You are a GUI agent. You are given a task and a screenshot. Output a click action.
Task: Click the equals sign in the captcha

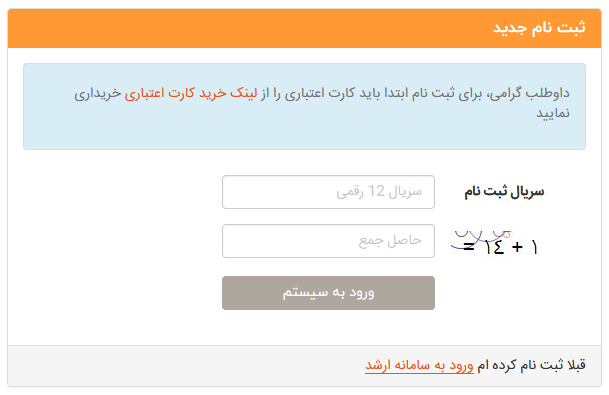(x=469, y=247)
